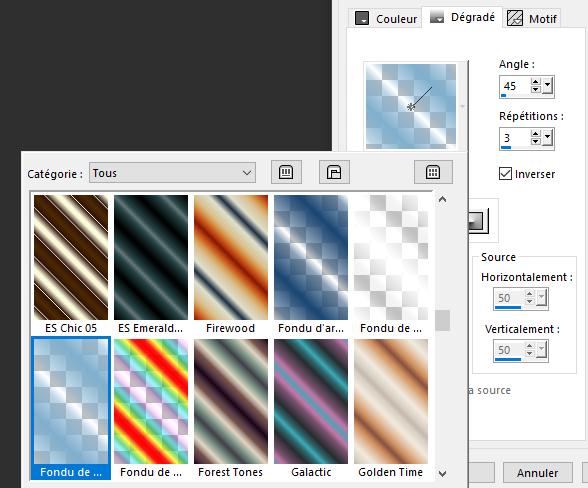
Task: Toggle the Inverser checkbox
Action: (505, 174)
